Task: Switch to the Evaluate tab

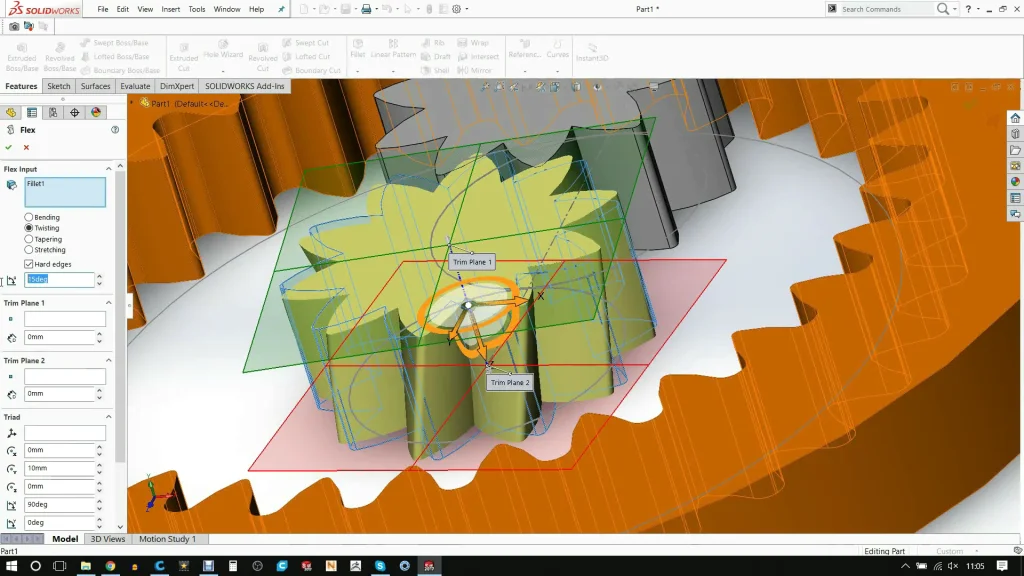Action: click(135, 86)
